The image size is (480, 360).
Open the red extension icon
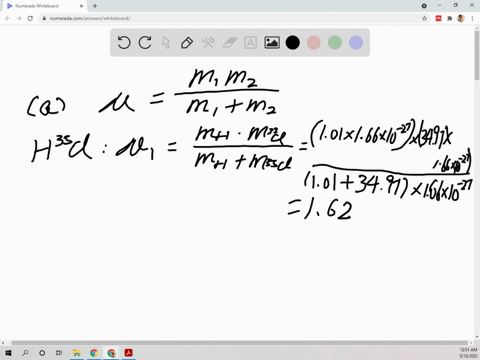coord(438,18)
